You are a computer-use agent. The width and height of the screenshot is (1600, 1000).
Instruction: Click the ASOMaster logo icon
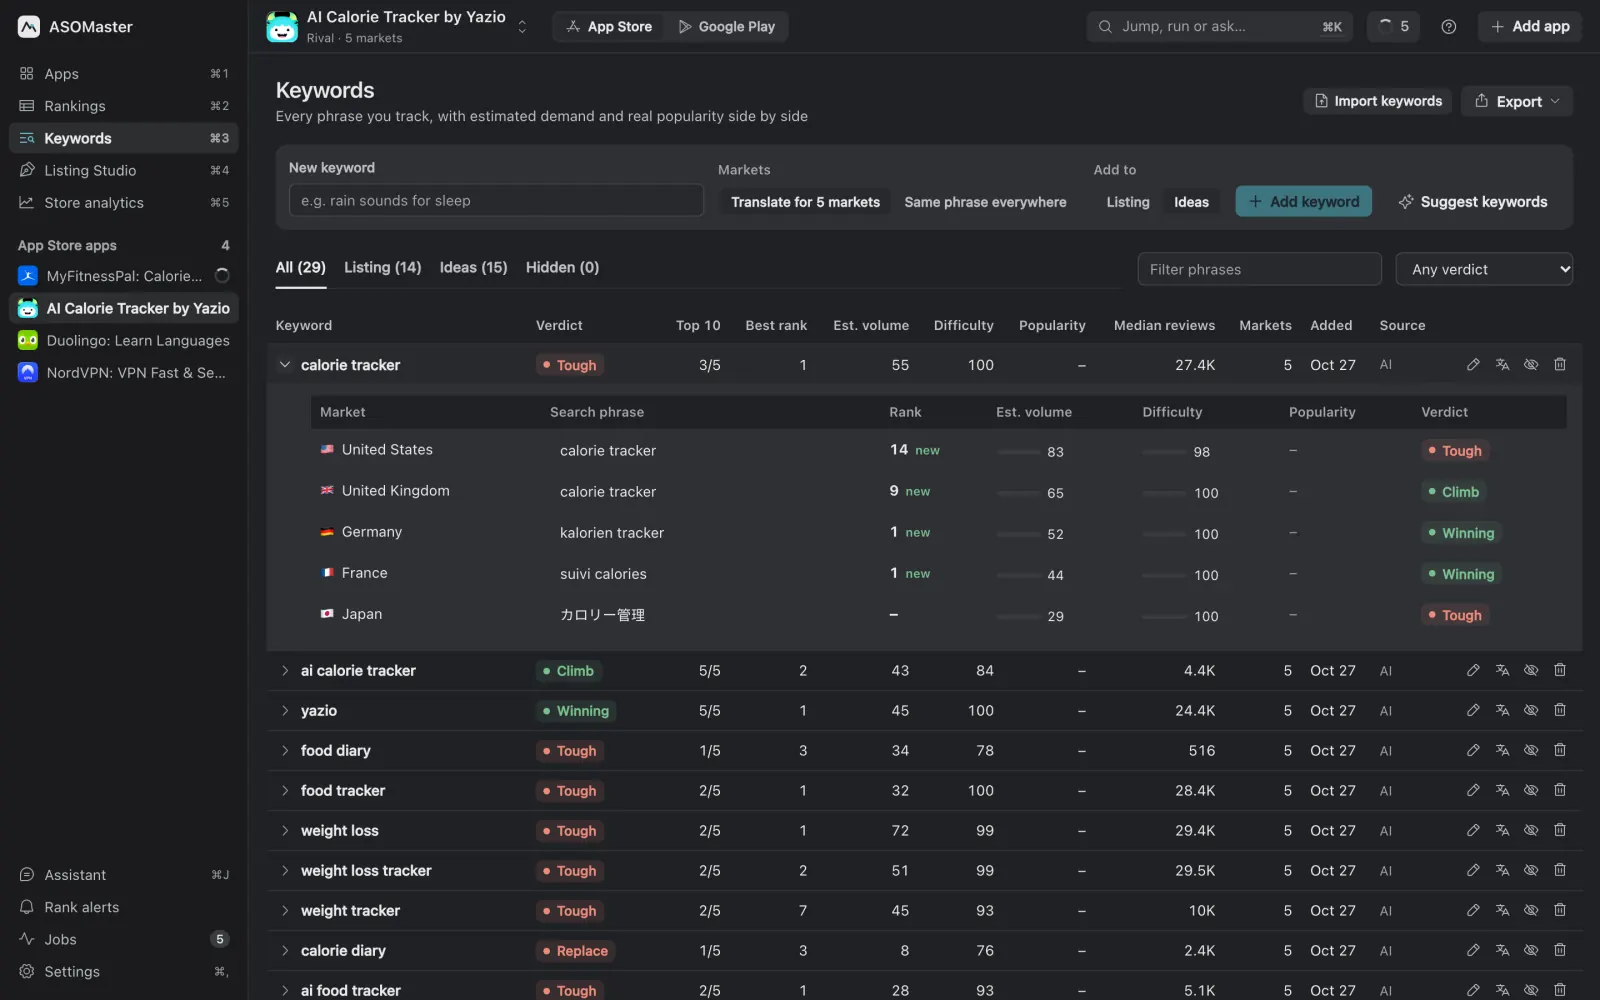tap(29, 27)
